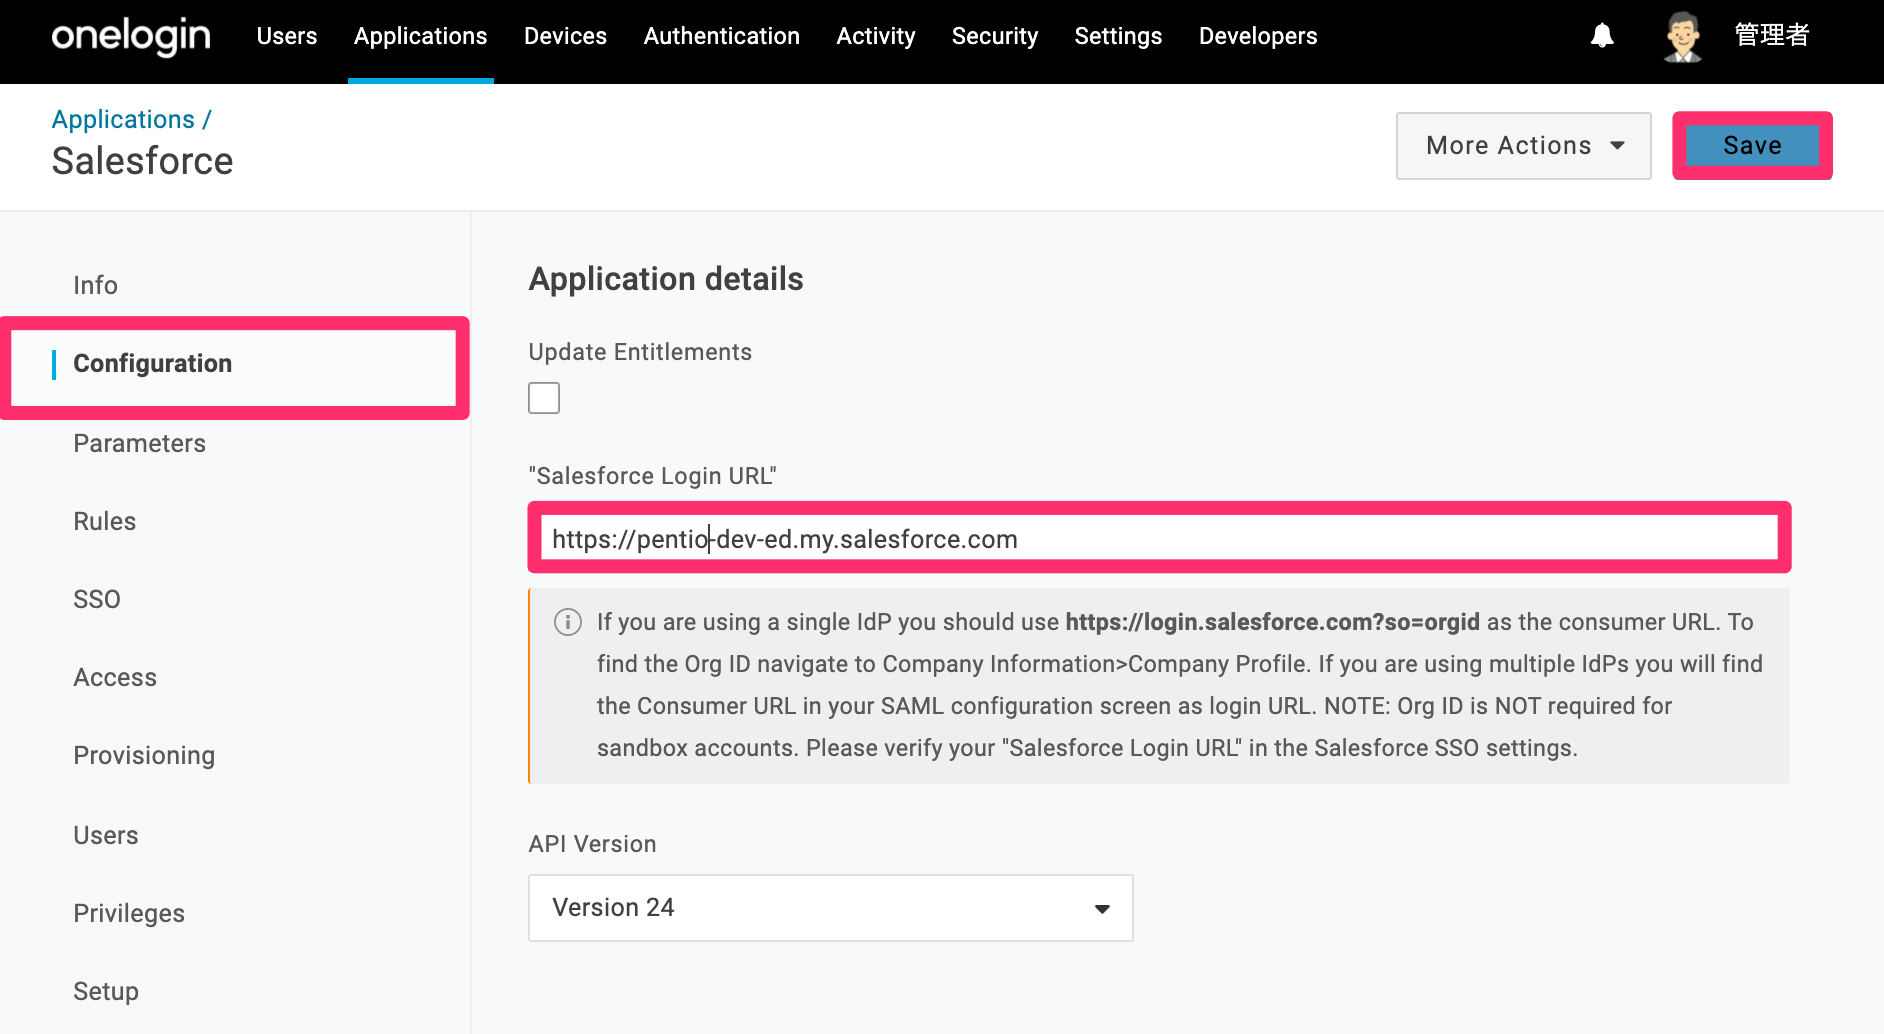This screenshot has height=1034, width=1884.
Task: Open the Provisioning sidebar tab
Action: click(144, 755)
